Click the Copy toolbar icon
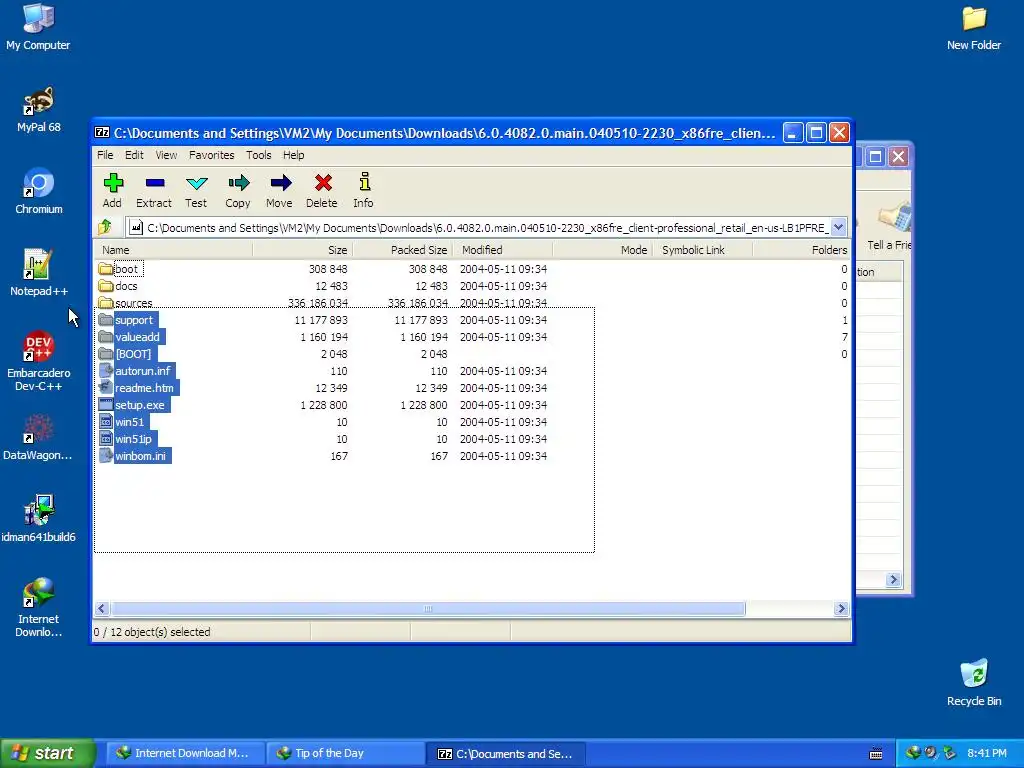 238,191
